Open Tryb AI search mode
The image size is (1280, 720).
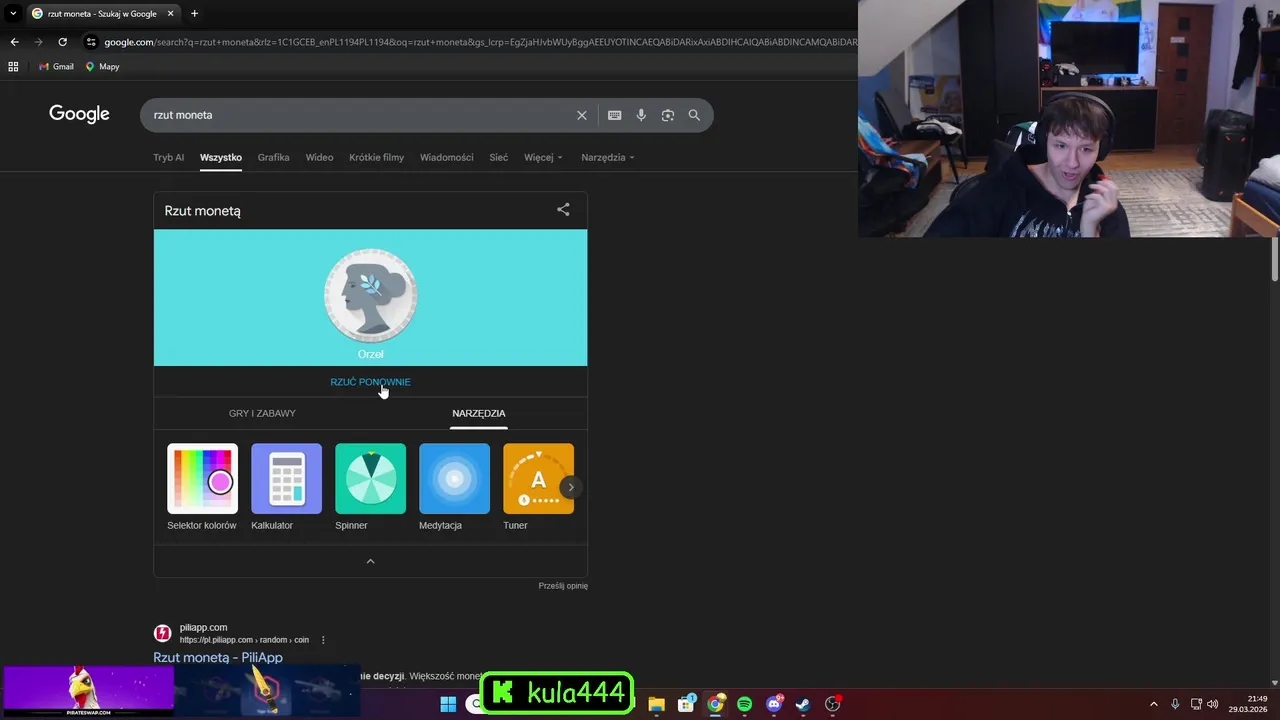pyautogui.click(x=168, y=157)
